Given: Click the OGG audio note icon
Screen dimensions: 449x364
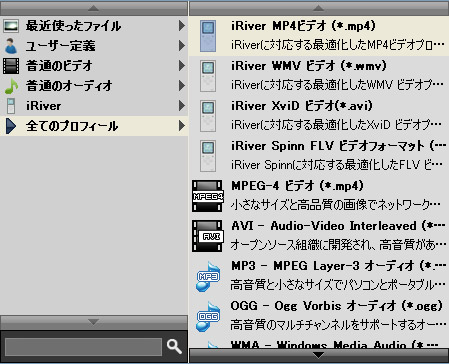Looking at the screenshot, I should (208, 316).
